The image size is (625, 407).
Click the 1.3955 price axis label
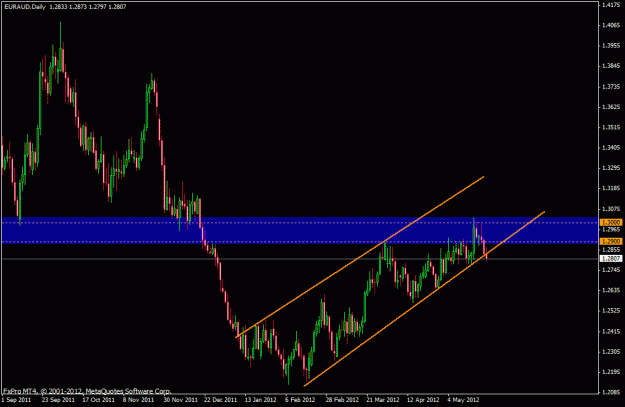point(611,45)
